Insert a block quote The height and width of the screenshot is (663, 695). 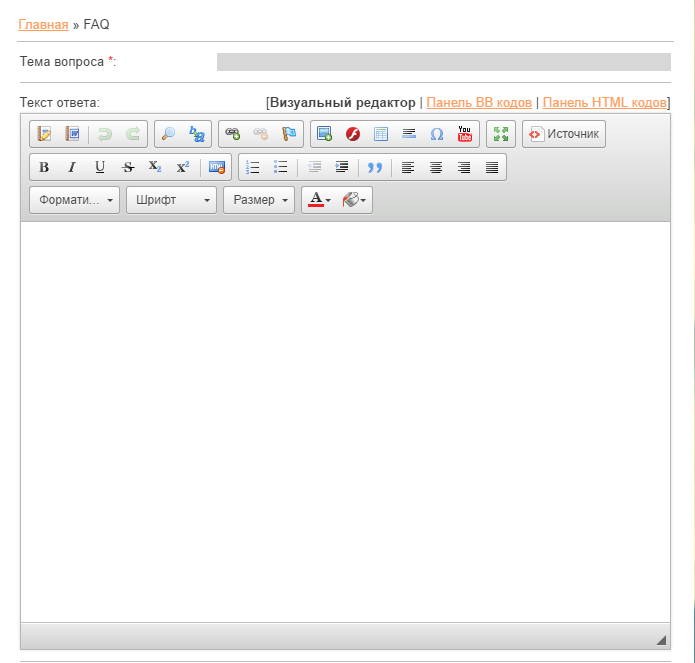point(375,167)
